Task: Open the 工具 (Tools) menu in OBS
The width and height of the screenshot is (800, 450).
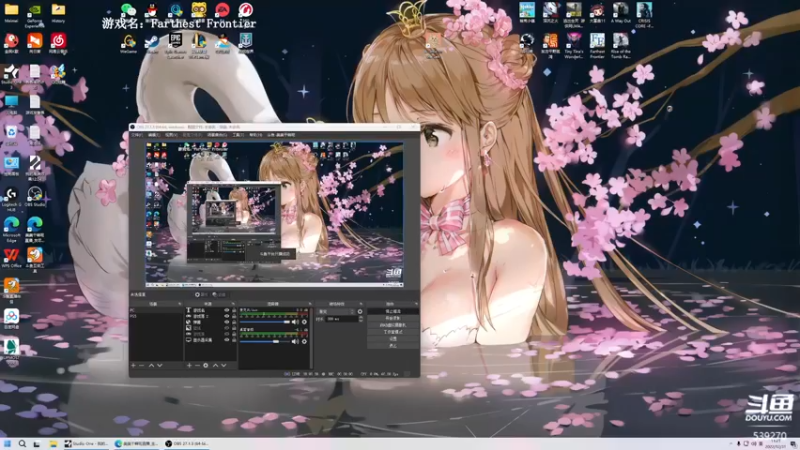Action: tap(238, 135)
